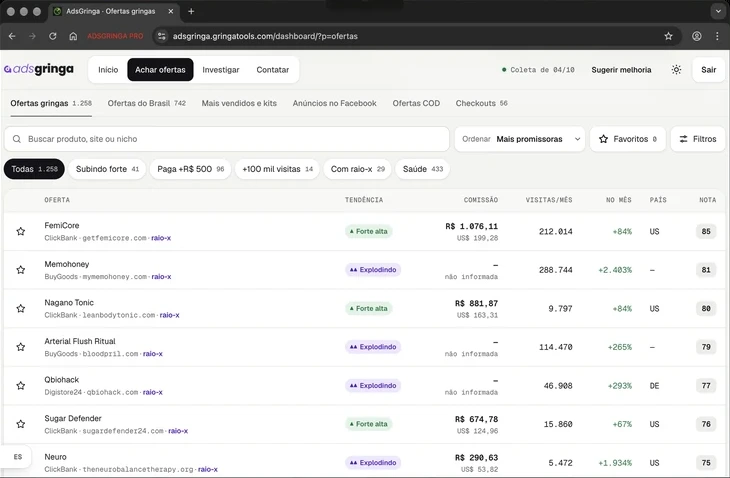Image resolution: width=730 pixels, height=478 pixels.
Task: Click the adsgringa logo
Action: pyautogui.click(x=39, y=69)
